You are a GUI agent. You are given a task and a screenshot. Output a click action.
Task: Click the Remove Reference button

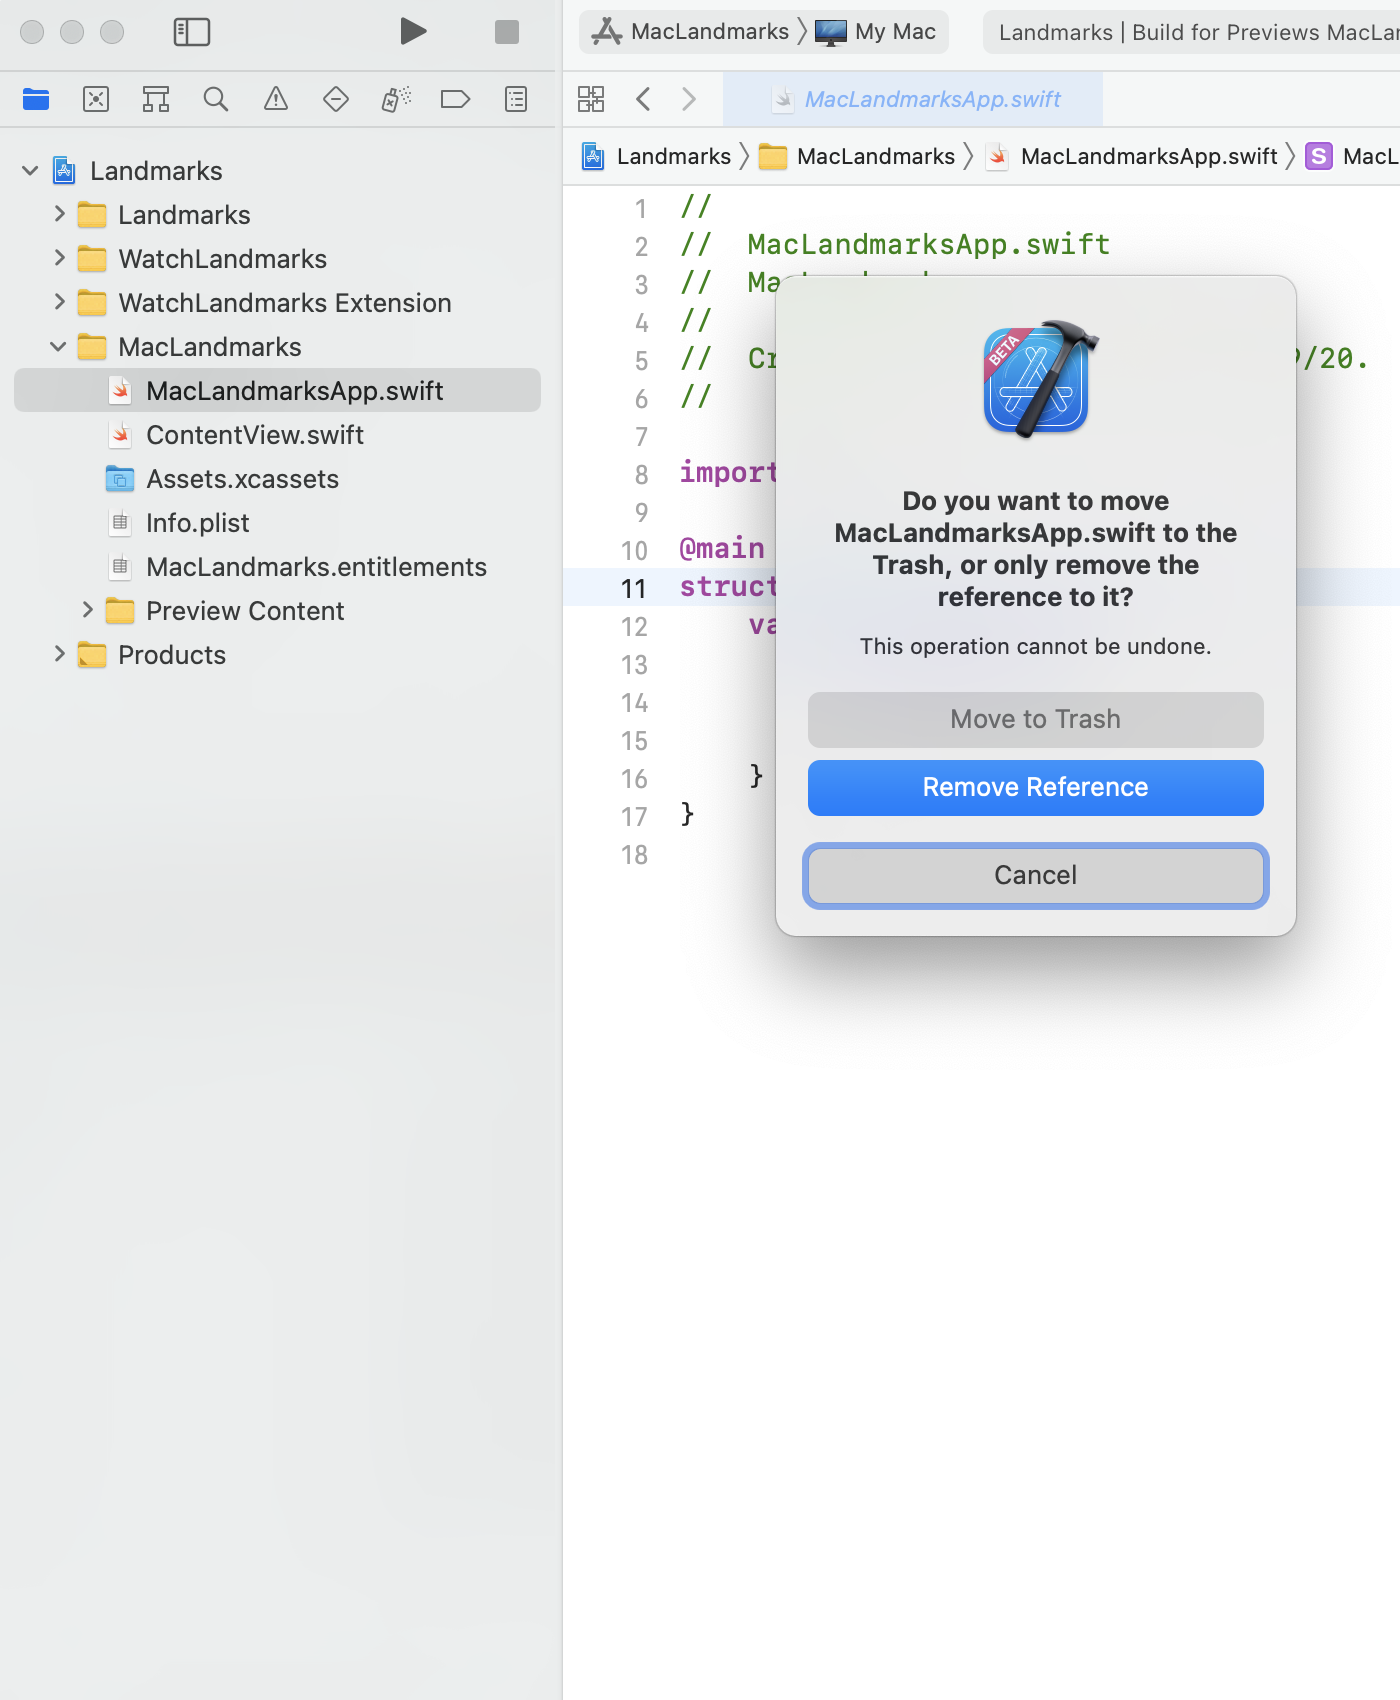point(1035,787)
